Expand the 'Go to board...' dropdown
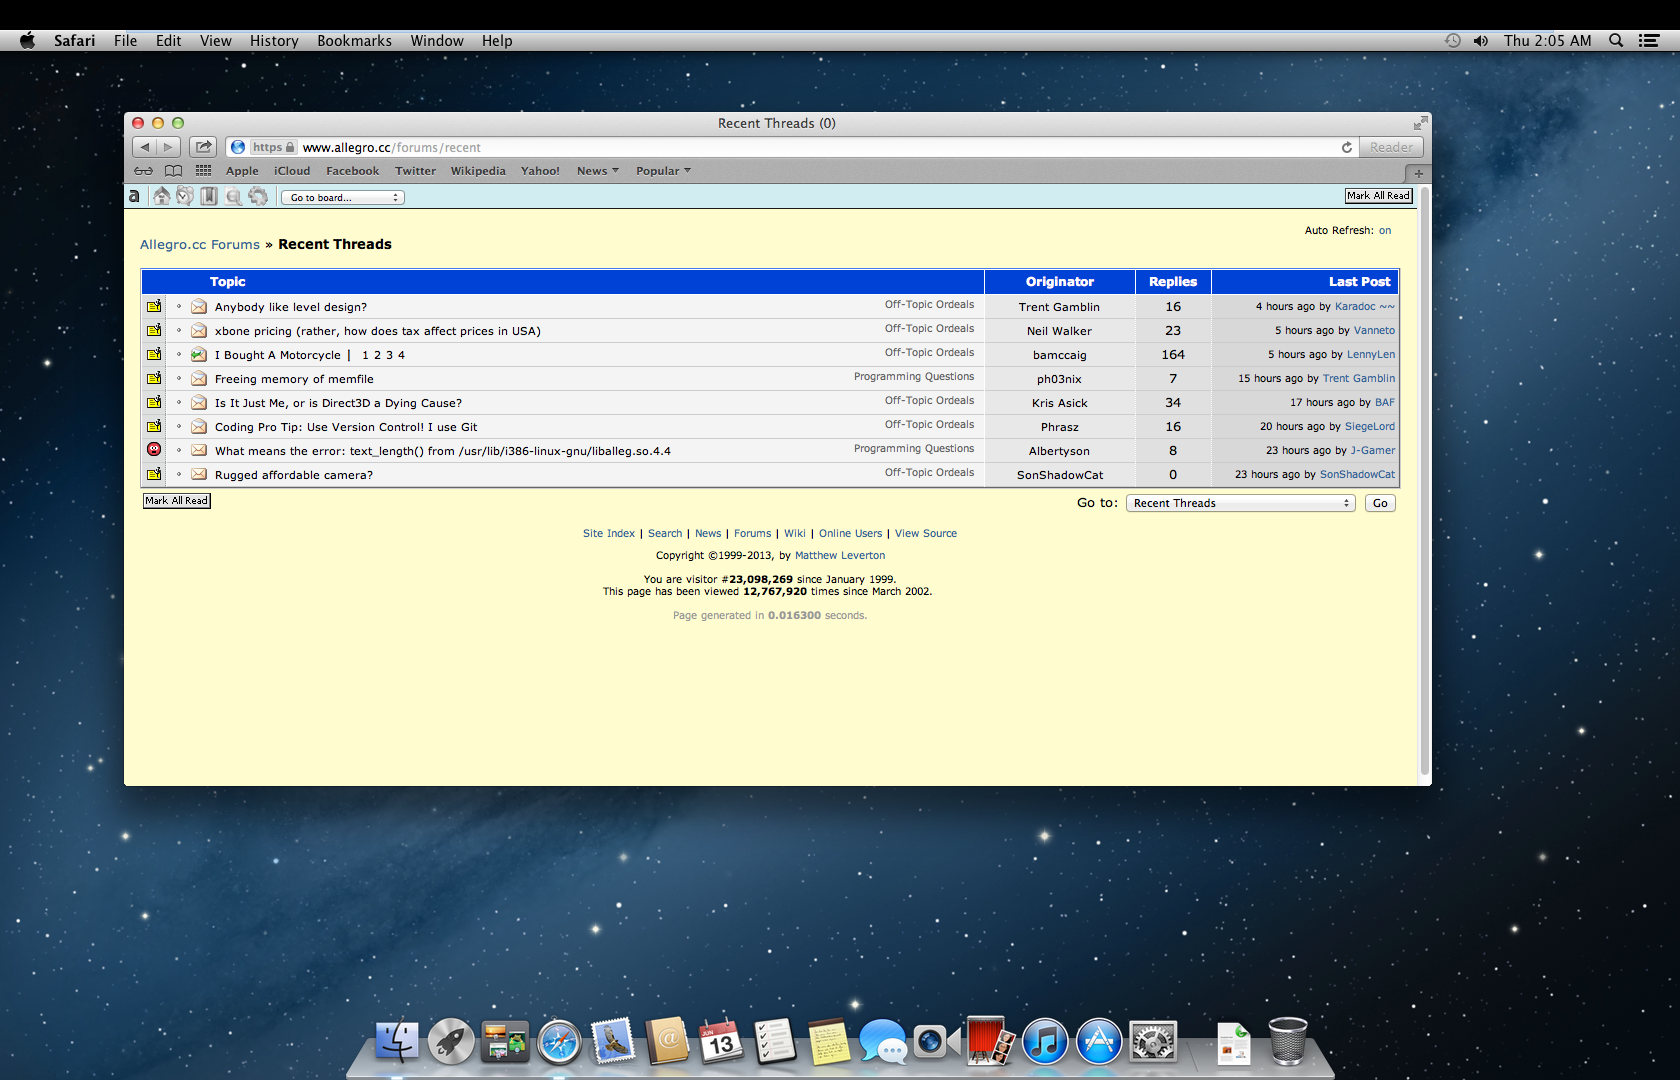Screen dimensions: 1680x1080 (x=343, y=198)
